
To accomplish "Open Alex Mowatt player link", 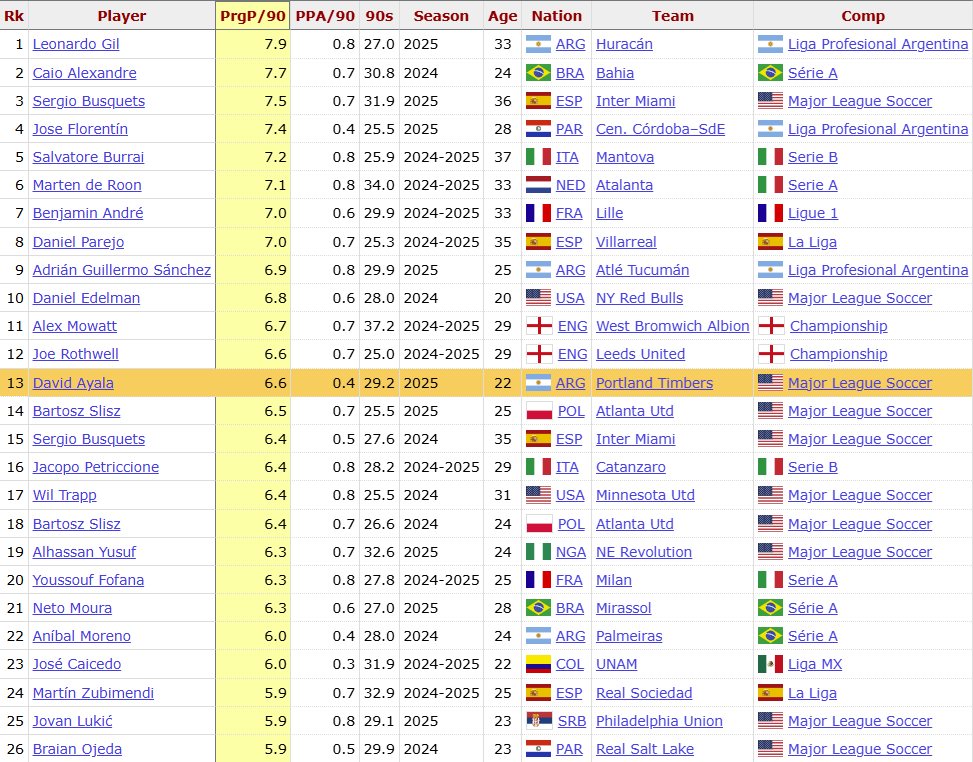I will (74, 326).
